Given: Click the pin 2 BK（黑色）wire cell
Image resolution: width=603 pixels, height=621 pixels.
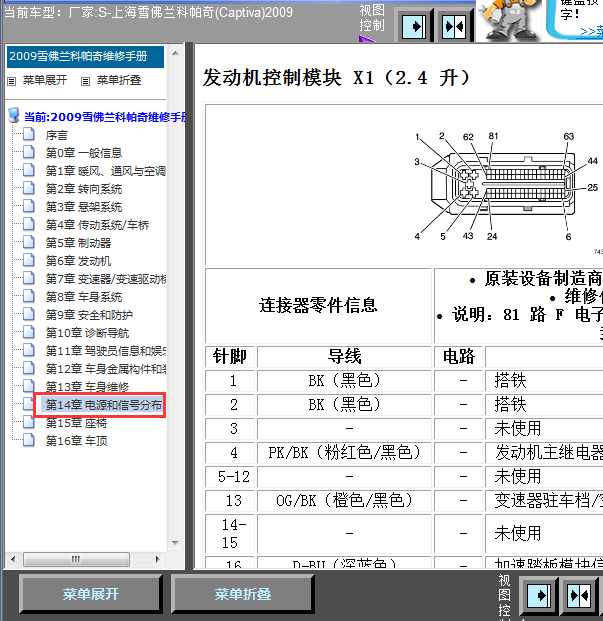Looking at the screenshot, I should tap(344, 405).
